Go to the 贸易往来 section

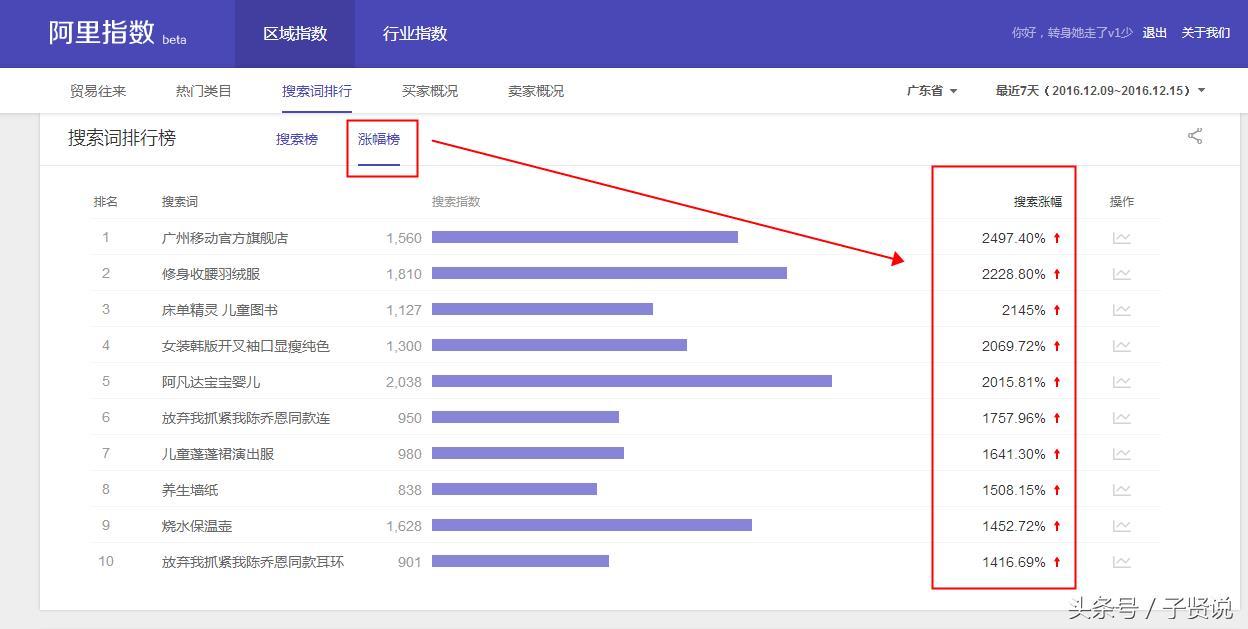[98, 91]
